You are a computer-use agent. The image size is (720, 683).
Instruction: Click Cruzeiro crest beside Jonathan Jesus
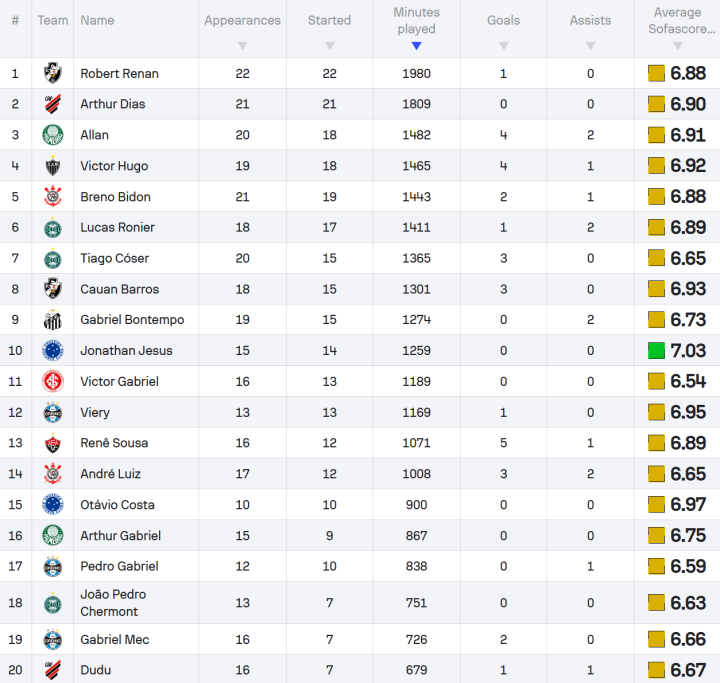pos(53,350)
